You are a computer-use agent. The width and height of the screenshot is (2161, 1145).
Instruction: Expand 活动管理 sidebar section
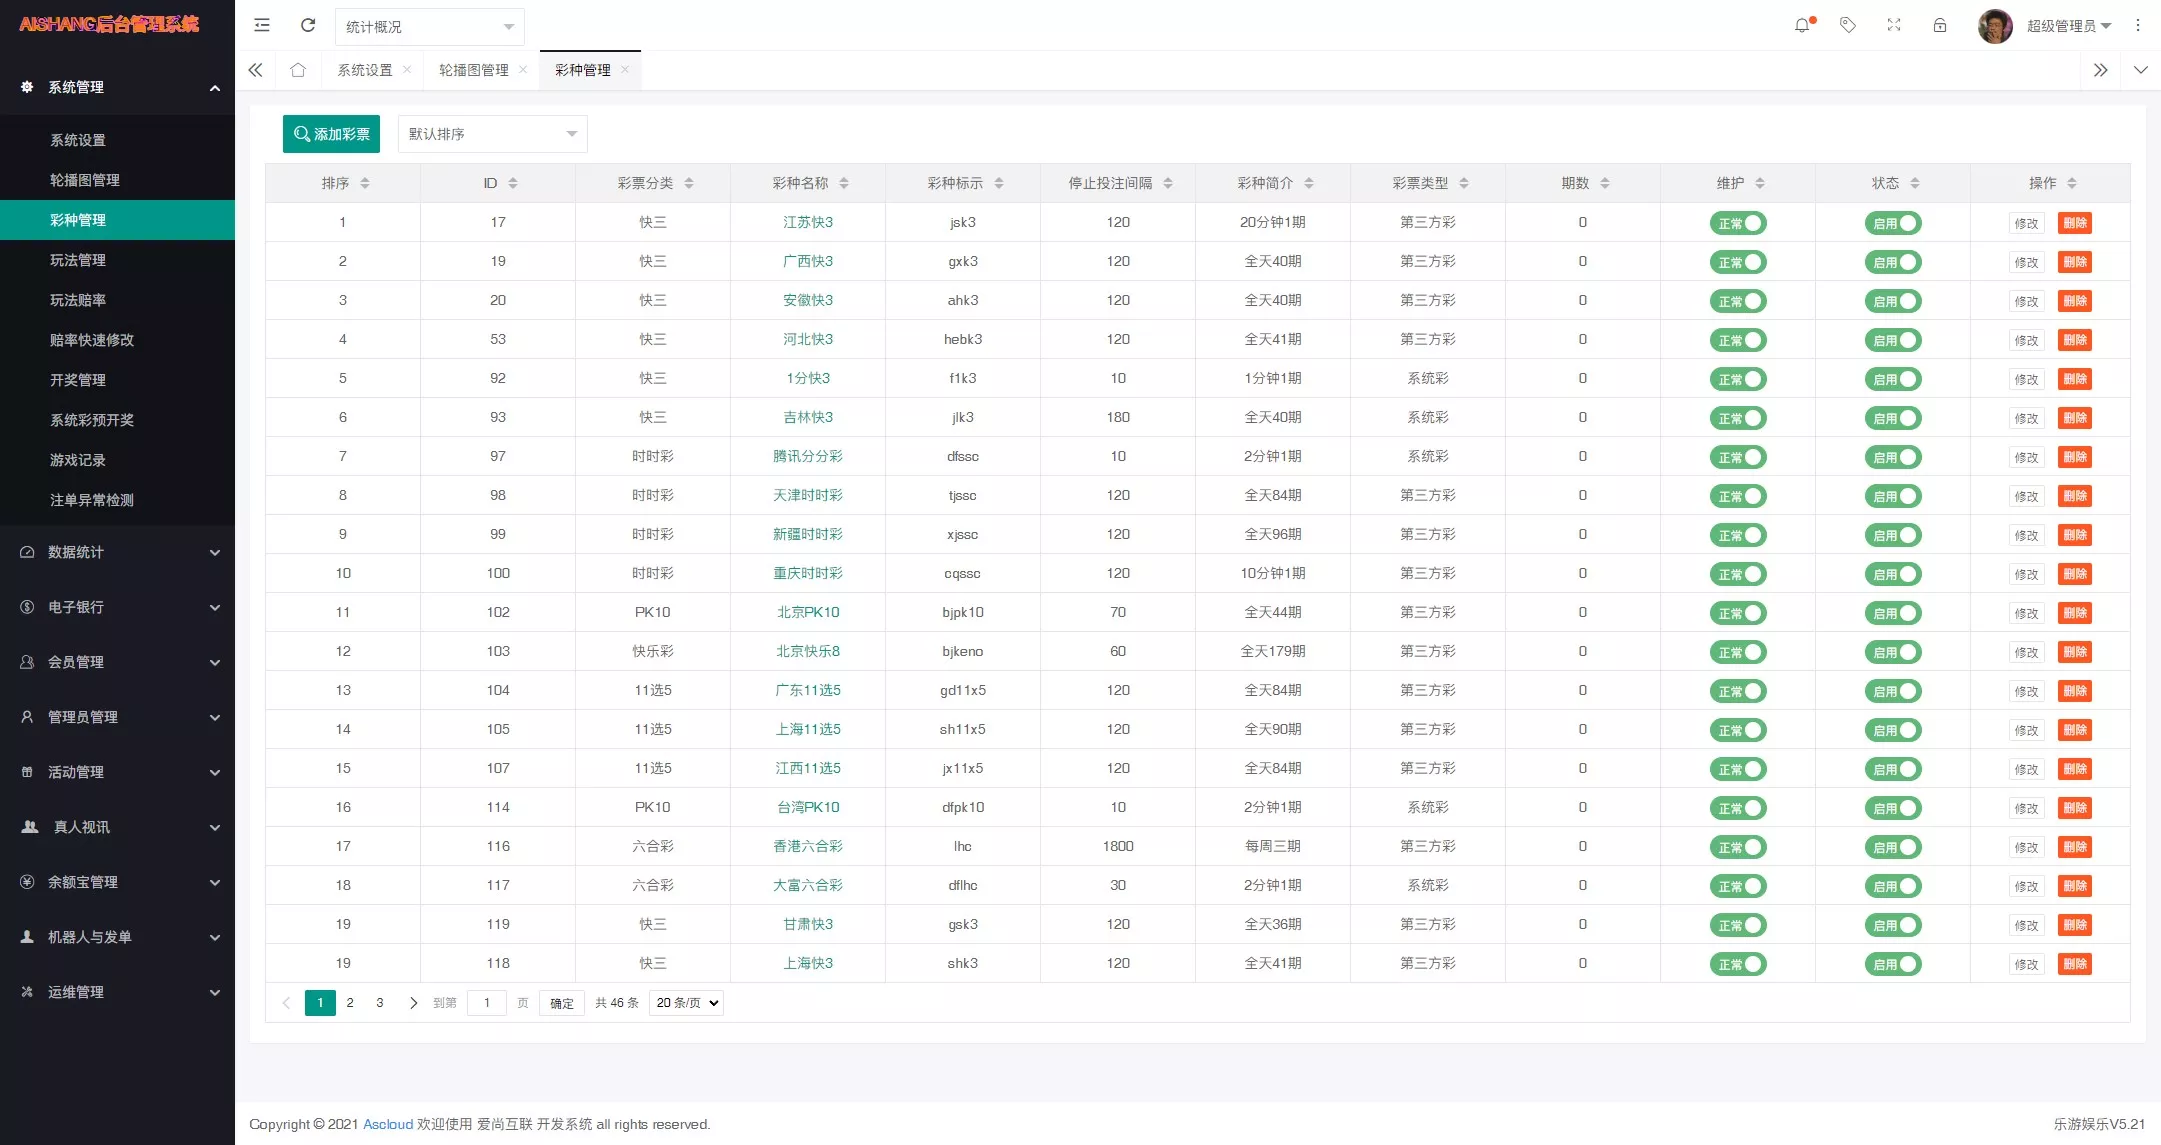[x=117, y=772]
